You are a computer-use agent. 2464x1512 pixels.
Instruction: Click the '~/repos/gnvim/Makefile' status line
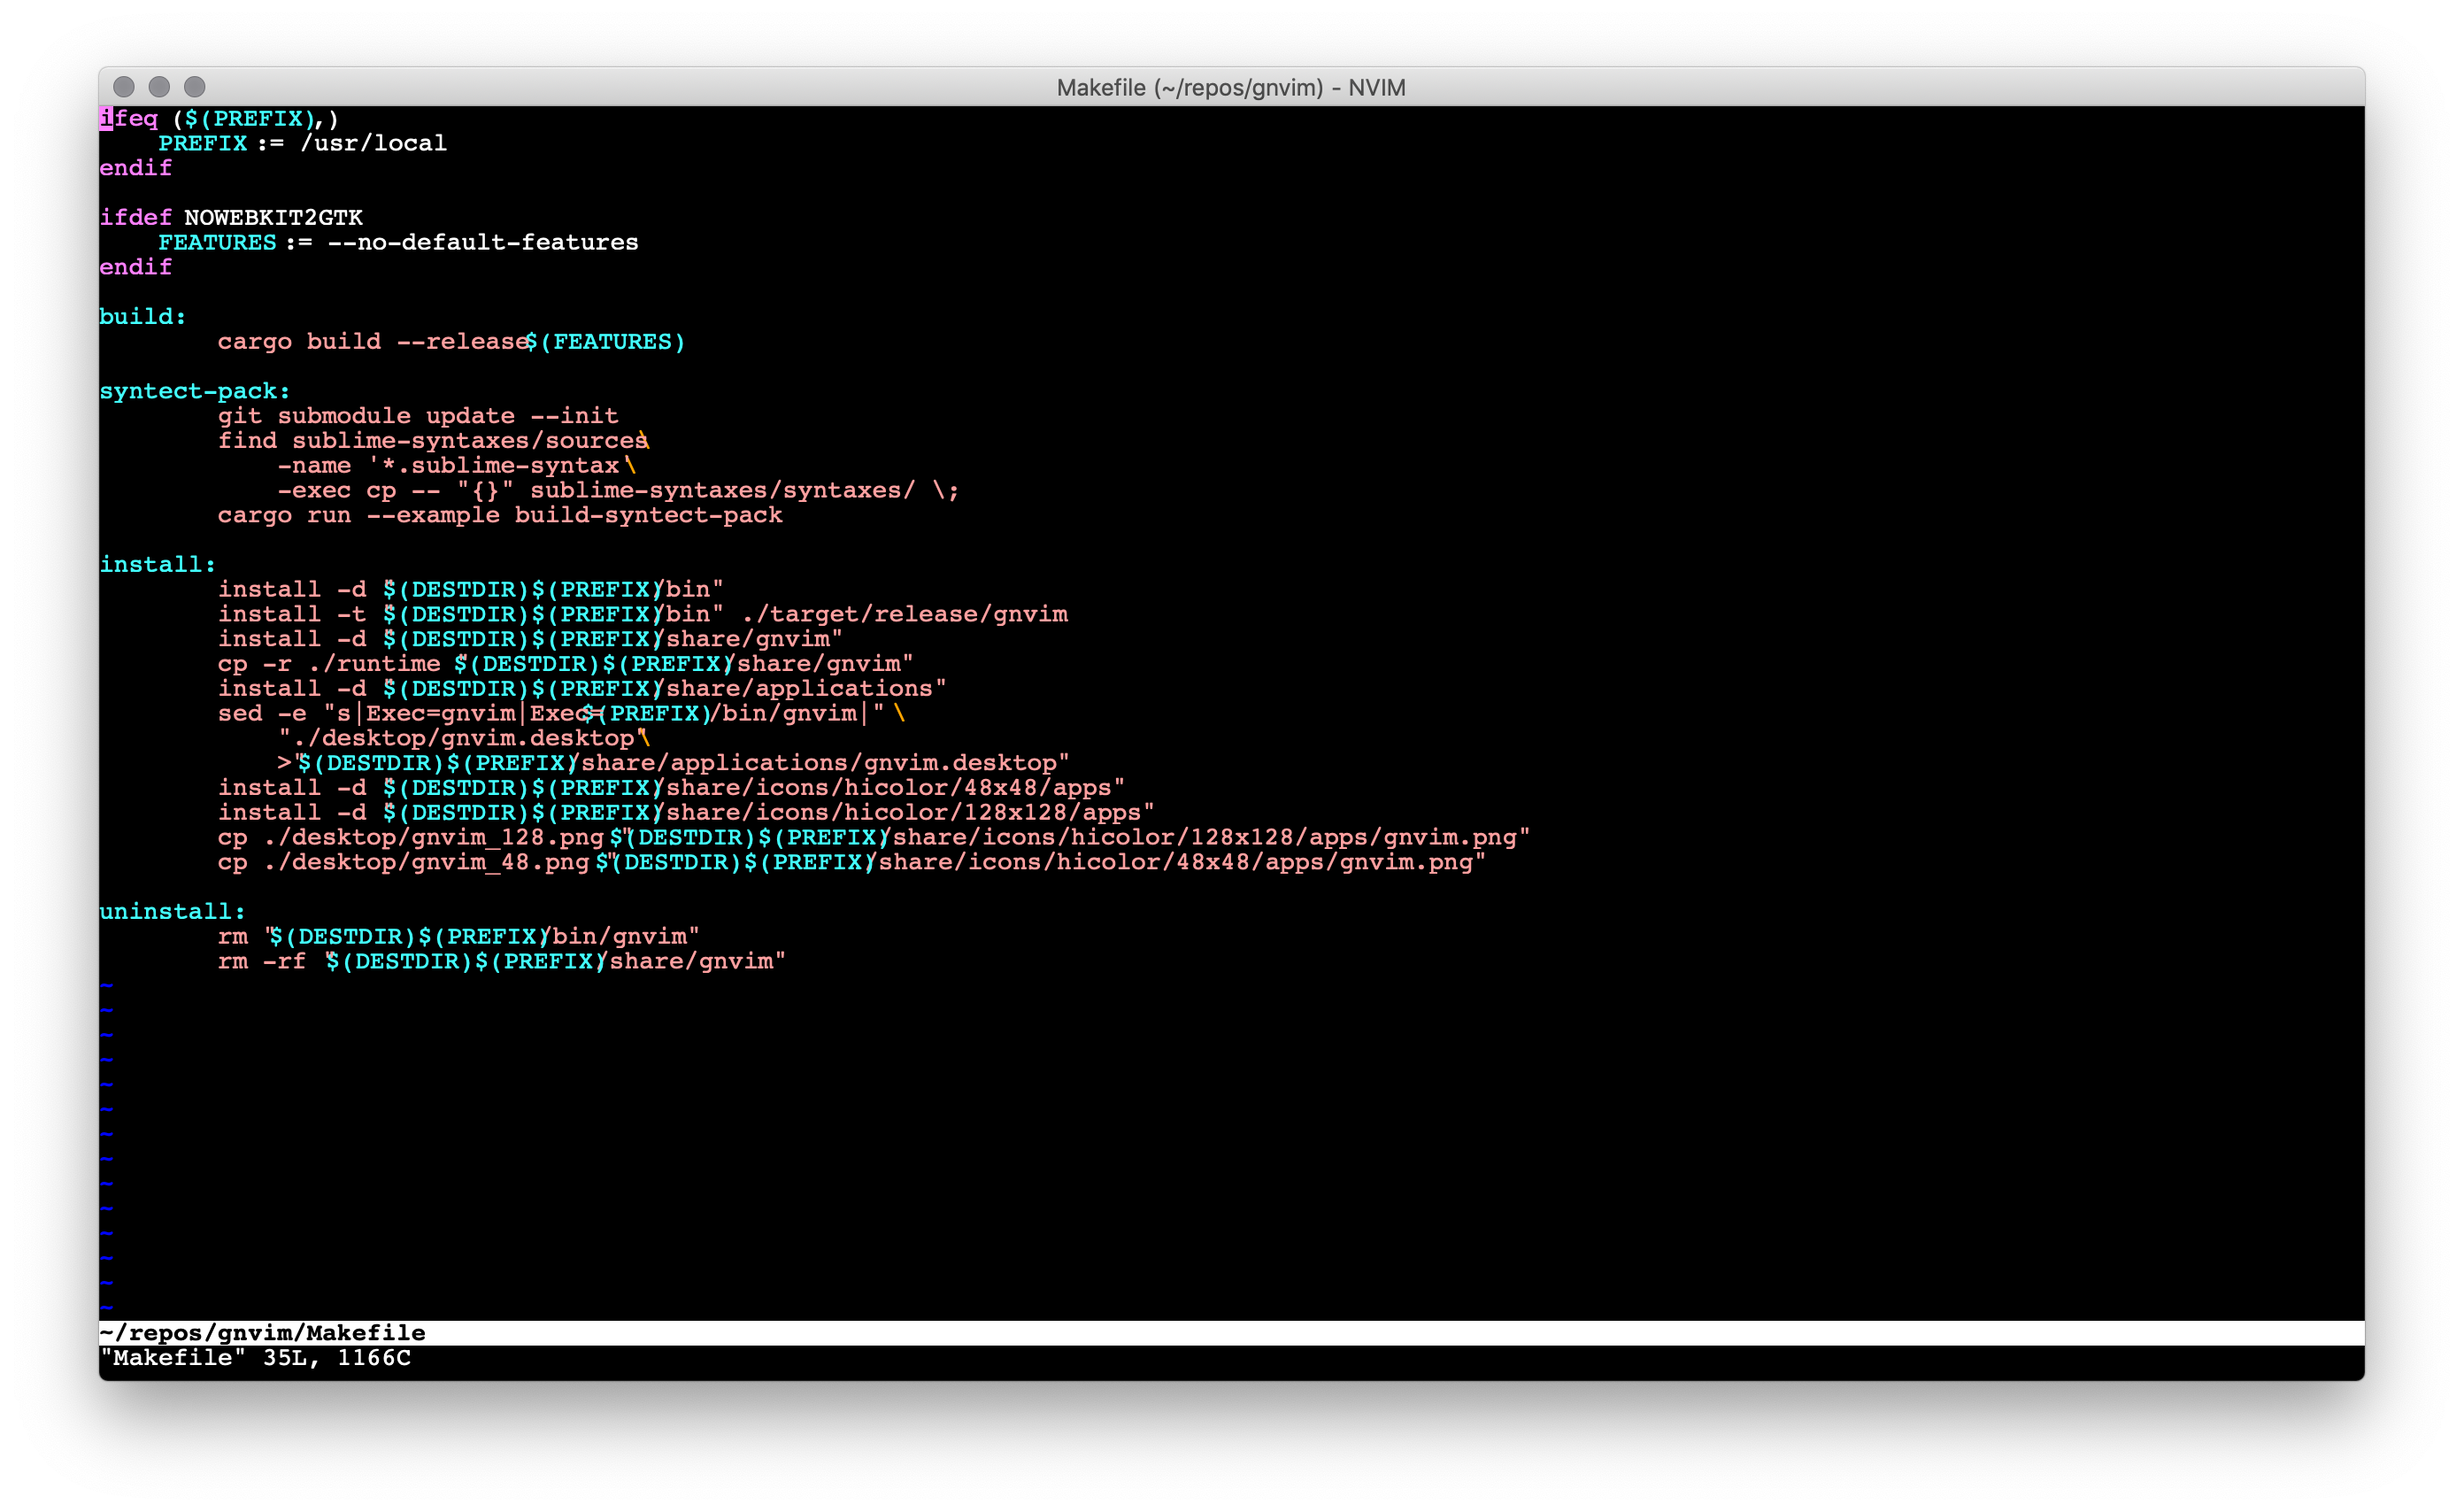pyautogui.click(x=262, y=1333)
